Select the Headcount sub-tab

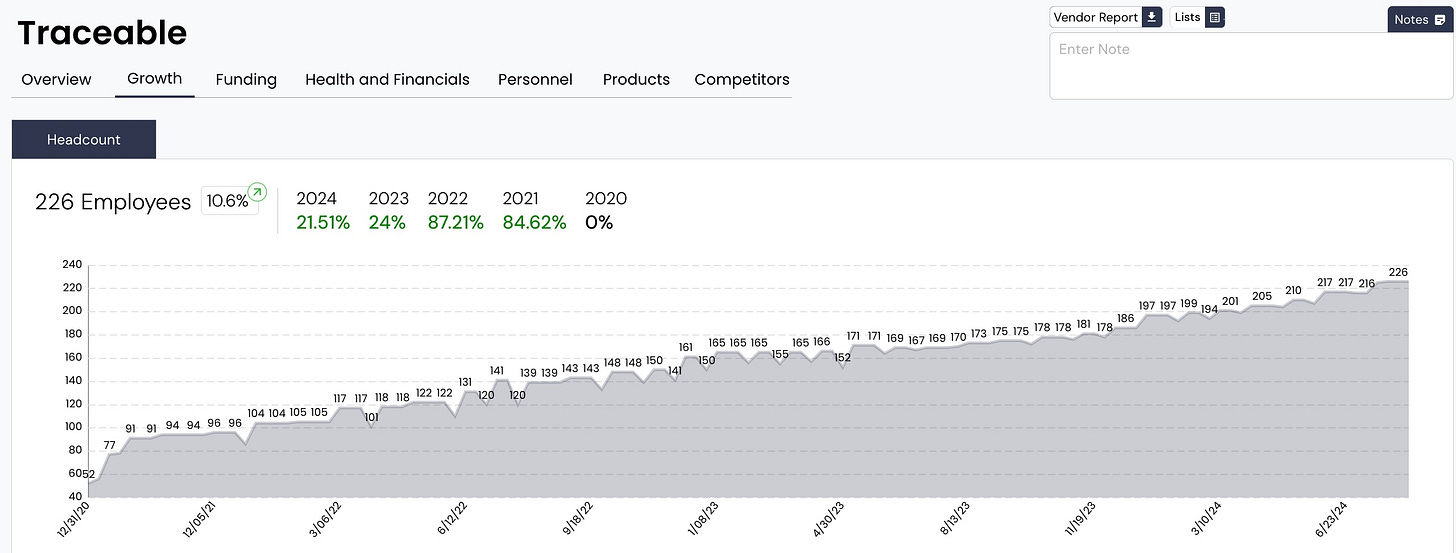[x=84, y=139]
